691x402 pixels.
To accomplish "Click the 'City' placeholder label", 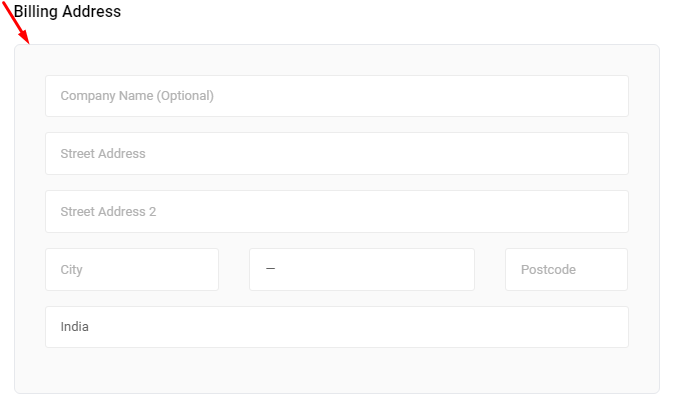I will 71,270.
